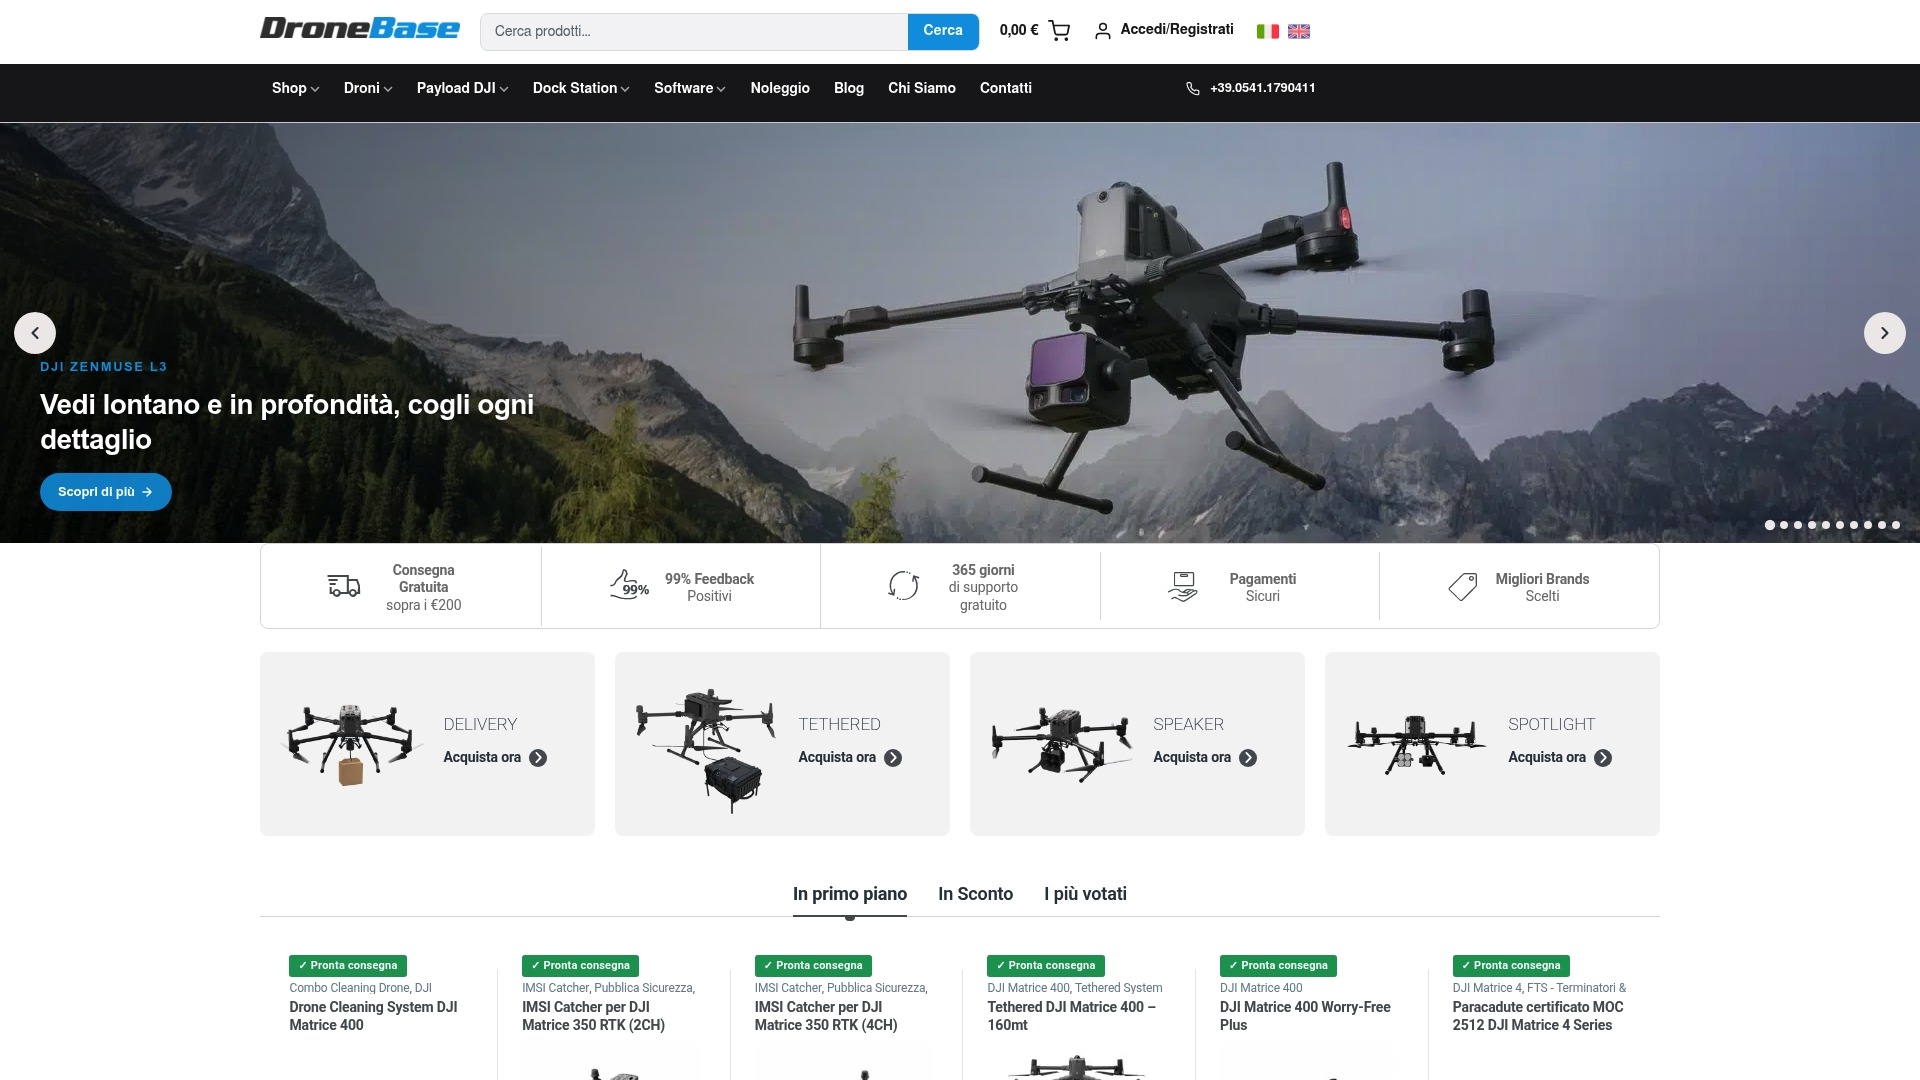Click the 99% feedback thumbs-up icon
The image size is (1920, 1080).
629,585
